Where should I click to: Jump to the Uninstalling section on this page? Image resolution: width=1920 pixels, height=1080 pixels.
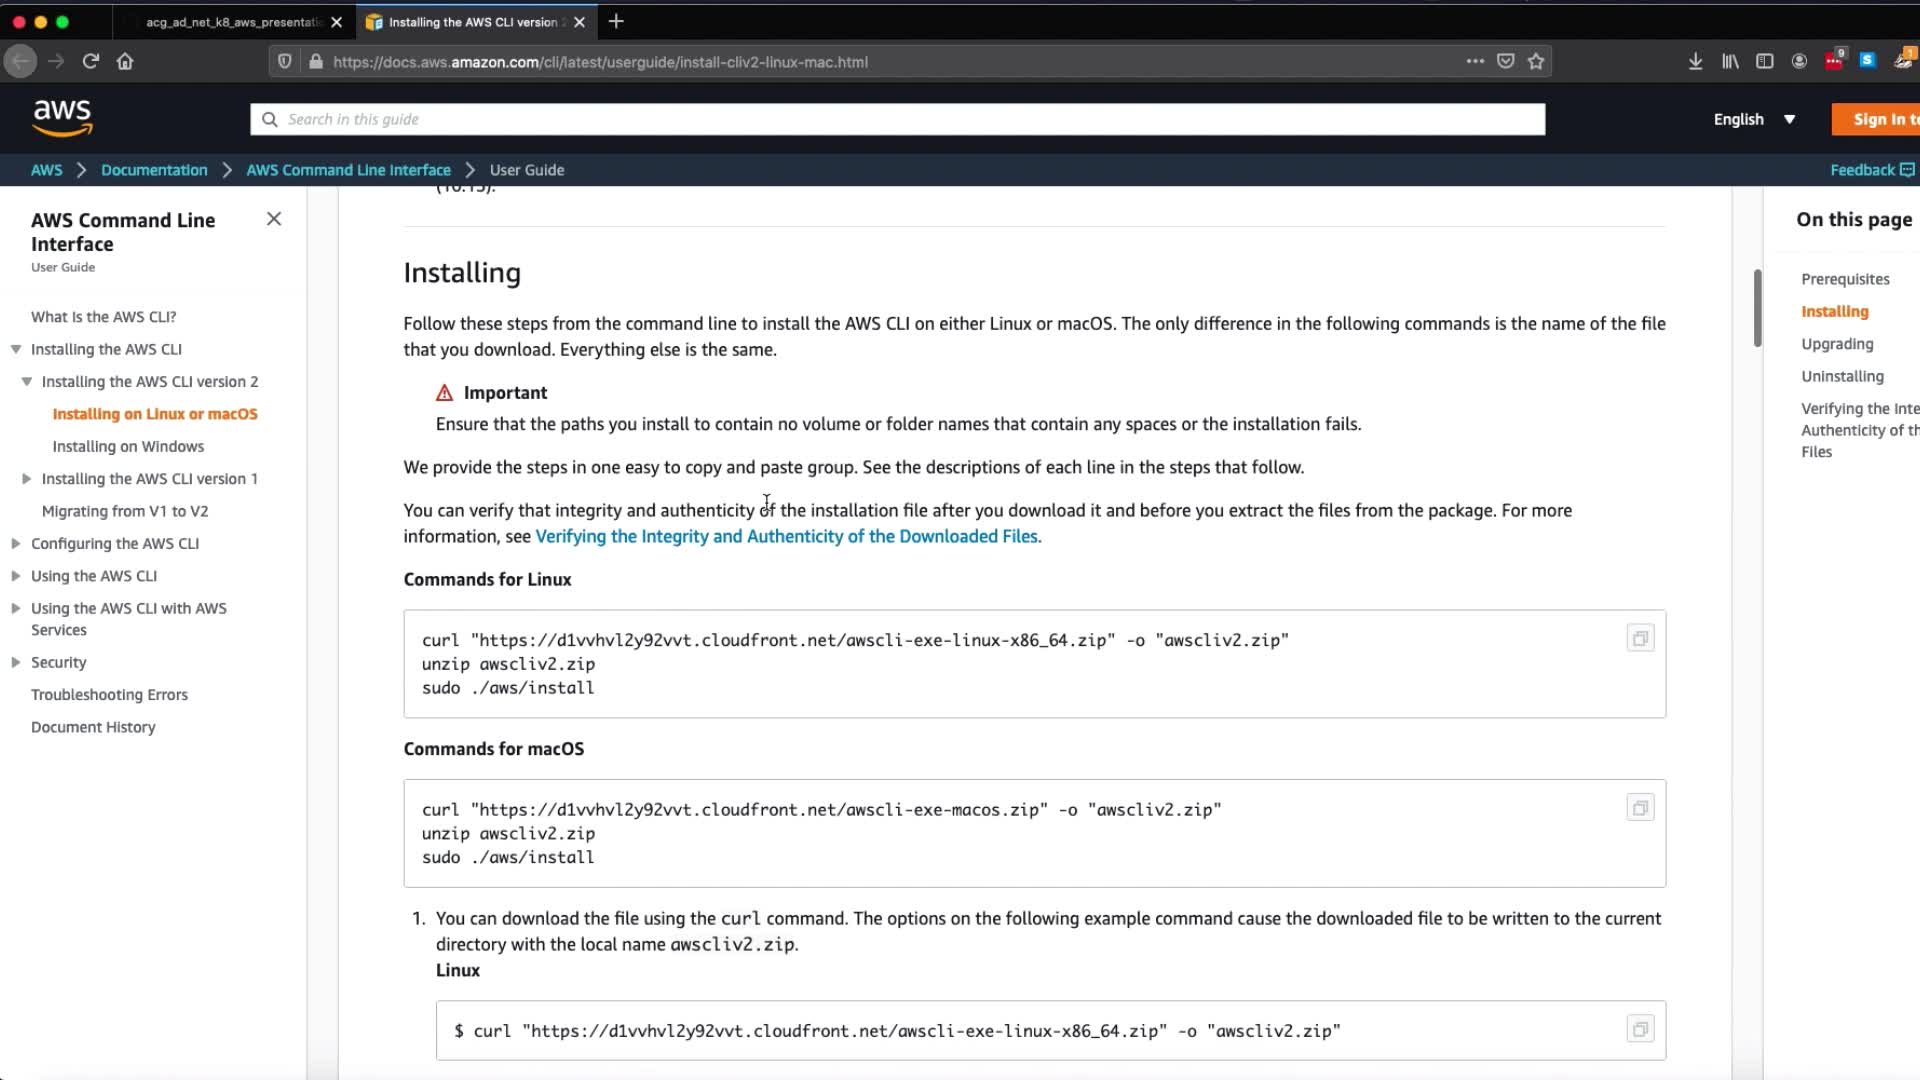pyautogui.click(x=1842, y=376)
